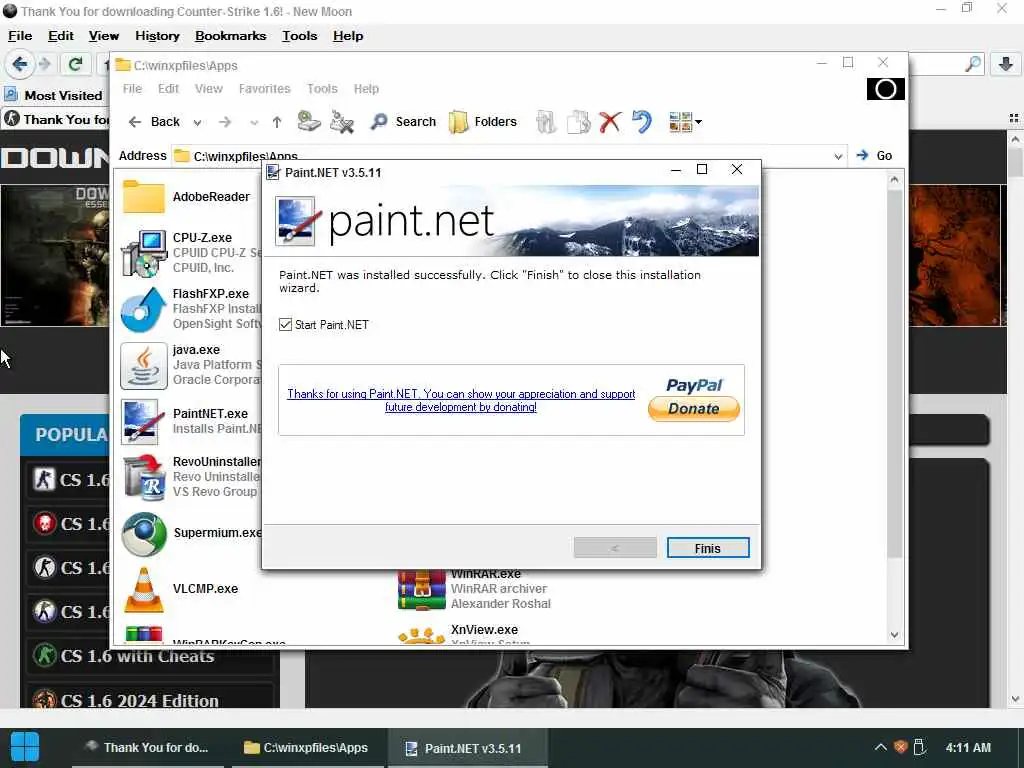The width and height of the screenshot is (1024, 768).
Task: Reload the page with the browser refresh icon
Action: (x=75, y=64)
